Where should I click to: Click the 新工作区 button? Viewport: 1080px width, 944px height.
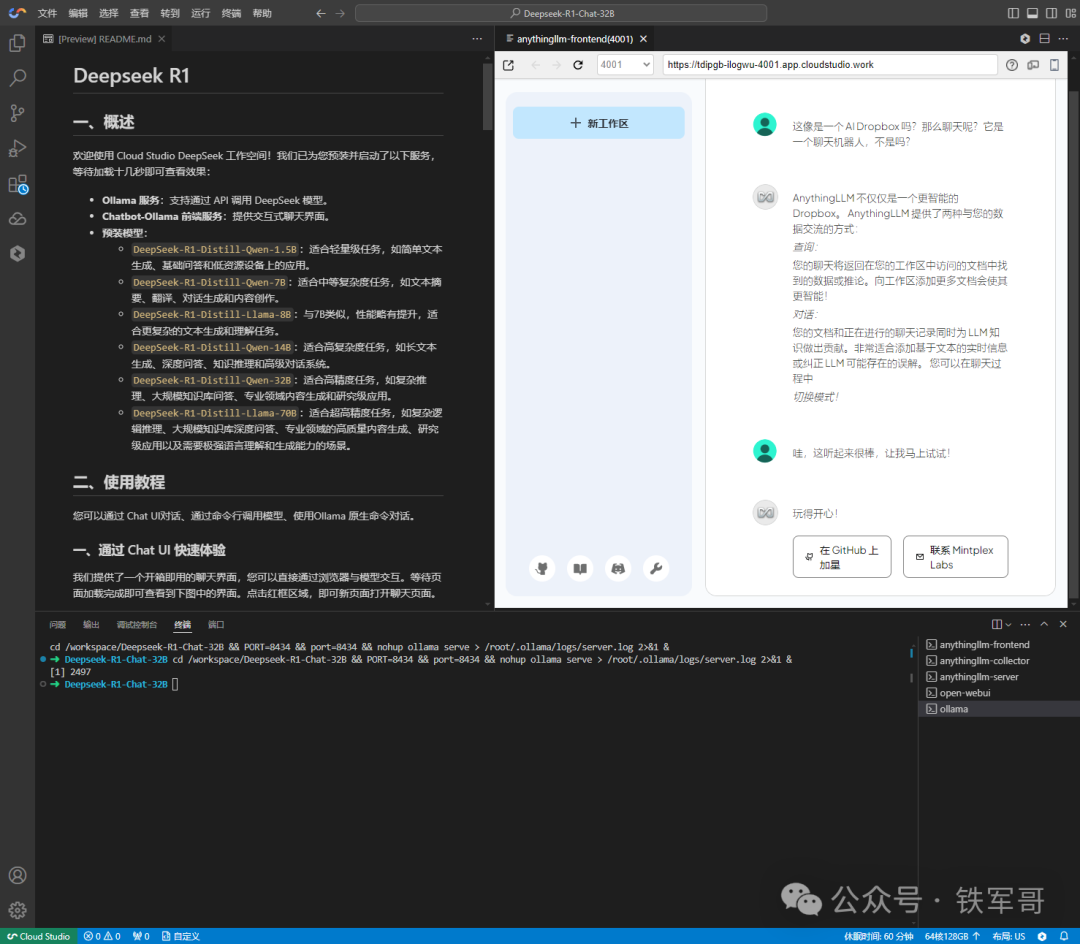(x=599, y=123)
